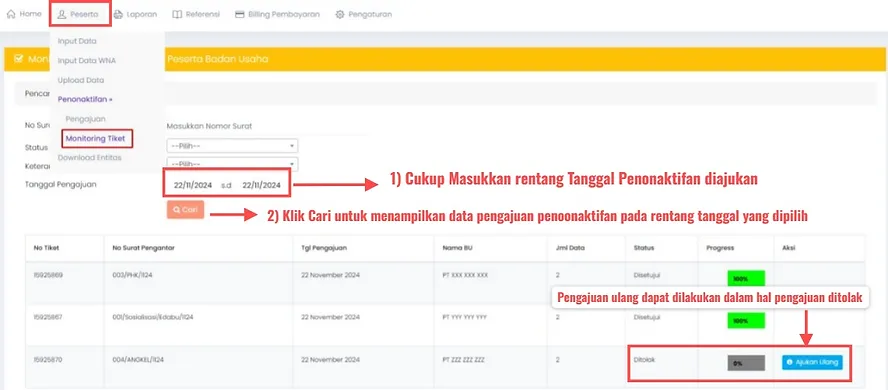Viewport: 888px width, 390px height.
Task: Select Input Data from Peserta dropdown
Action: click(x=77, y=41)
